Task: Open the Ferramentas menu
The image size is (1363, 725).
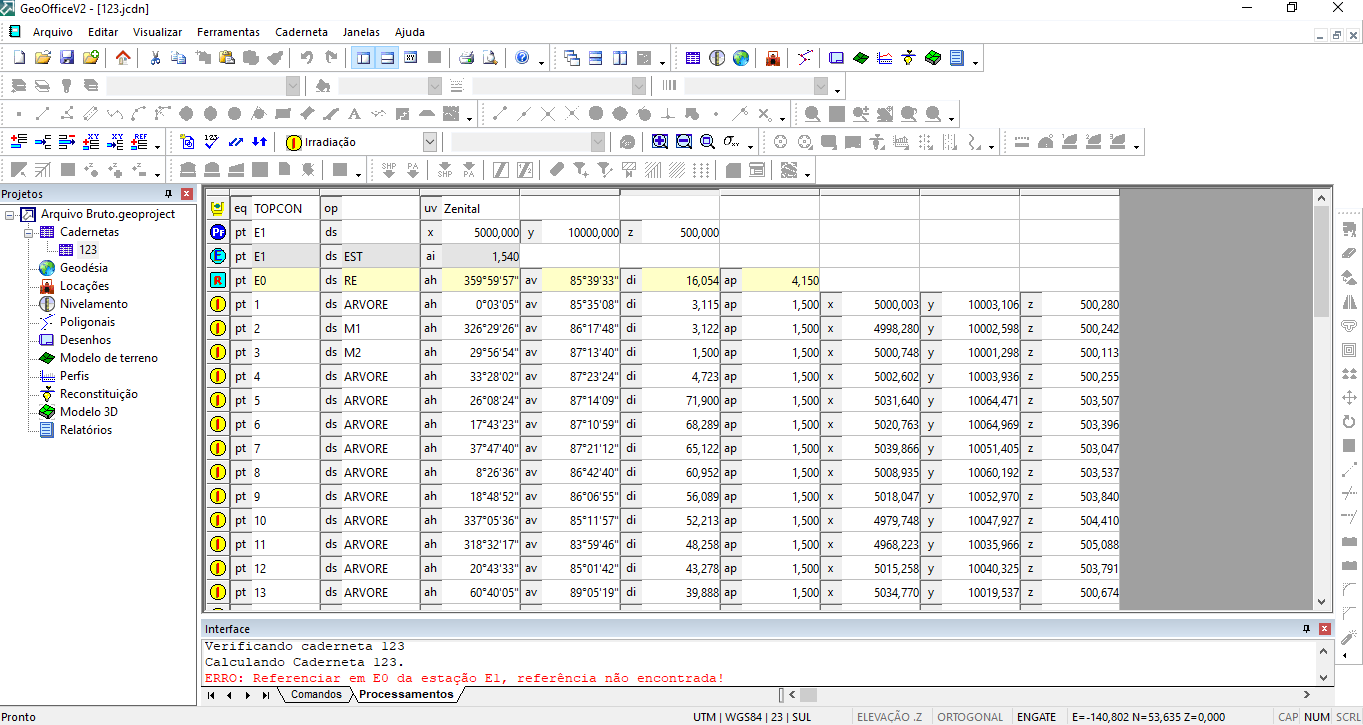Action: [228, 32]
